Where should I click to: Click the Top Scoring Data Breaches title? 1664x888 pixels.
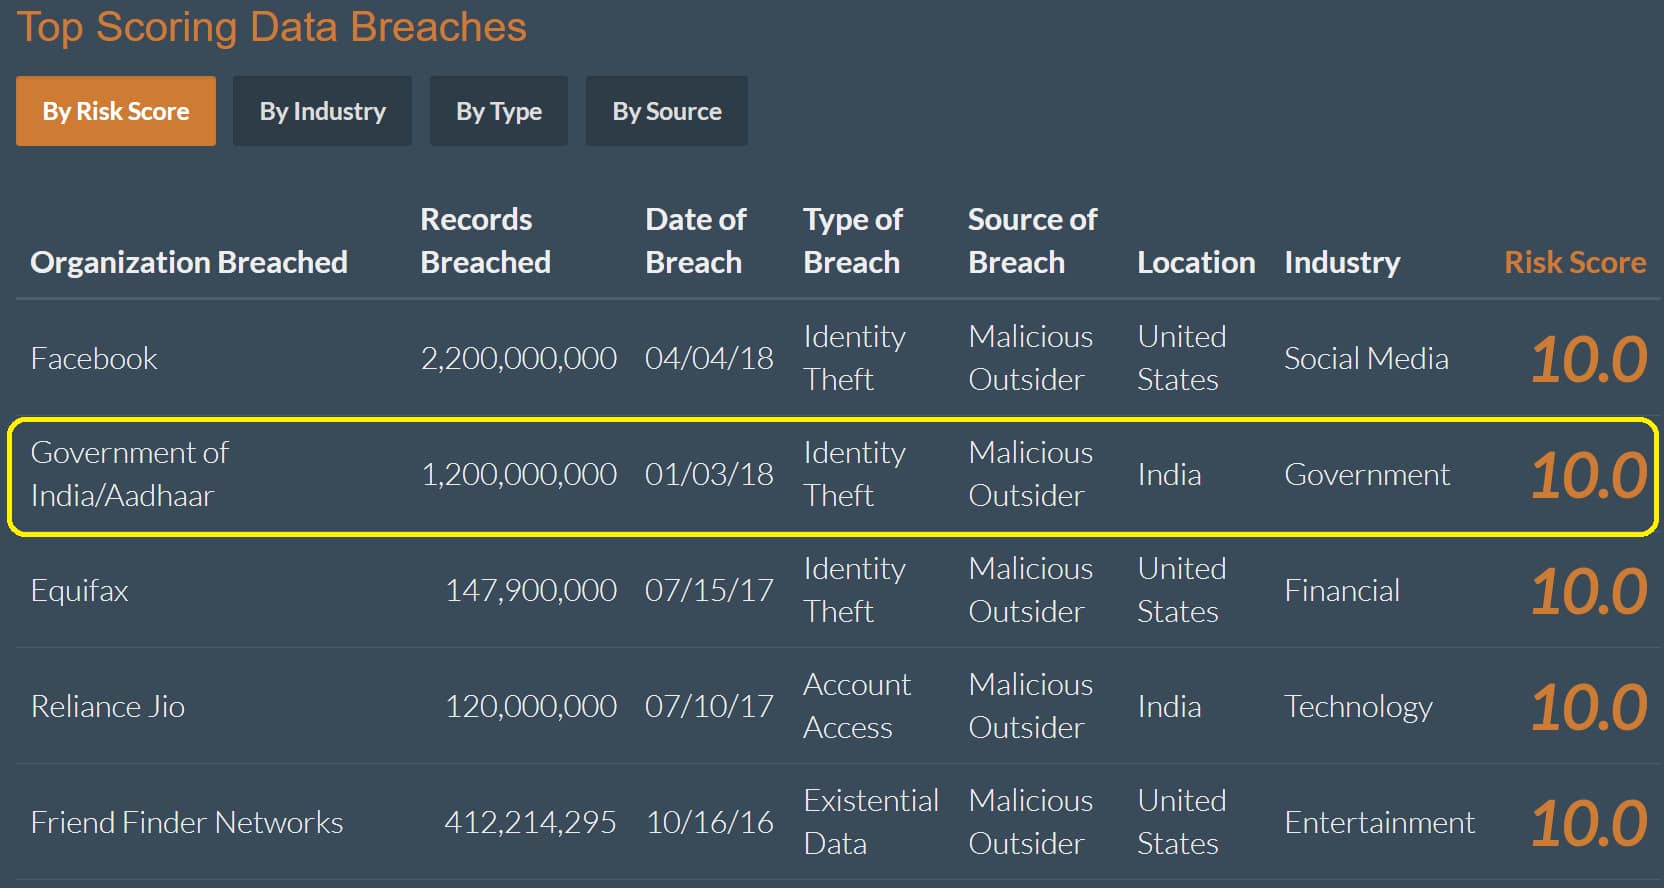coord(272,27)
